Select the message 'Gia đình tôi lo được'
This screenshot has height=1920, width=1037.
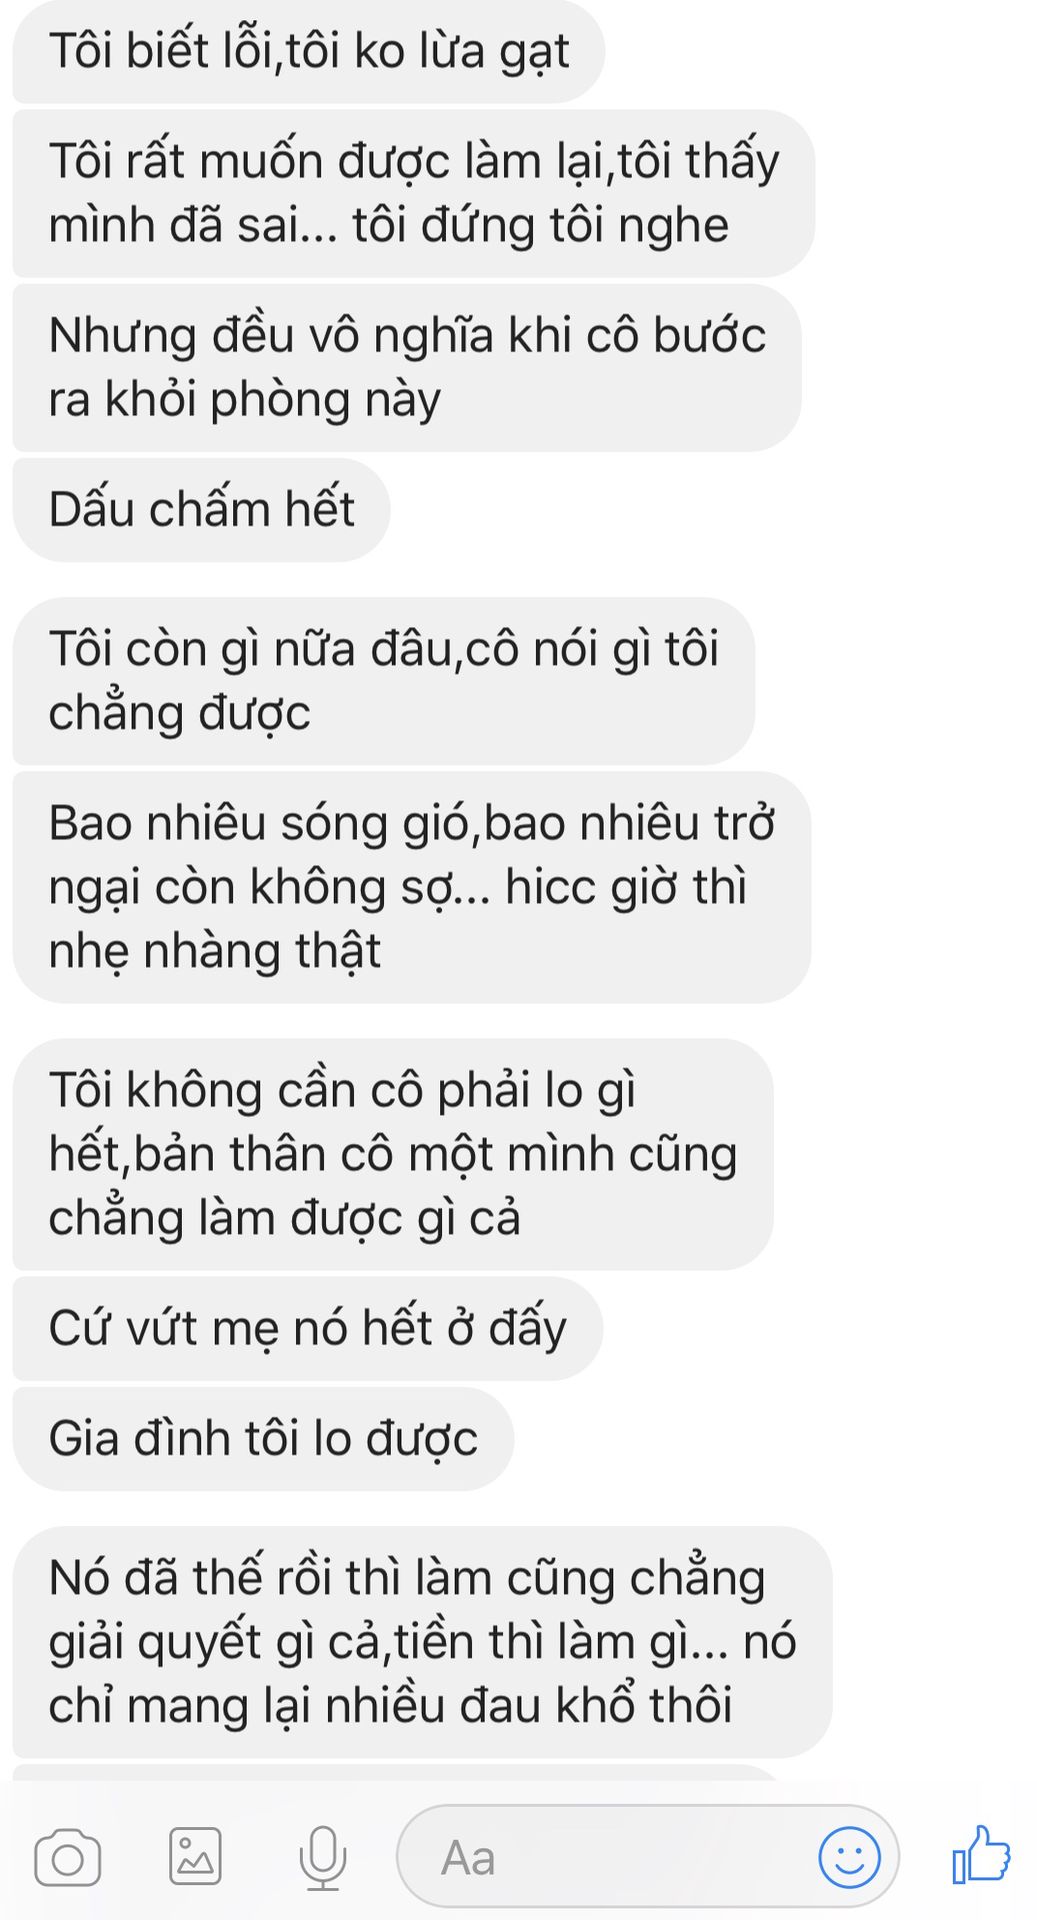263,1438
